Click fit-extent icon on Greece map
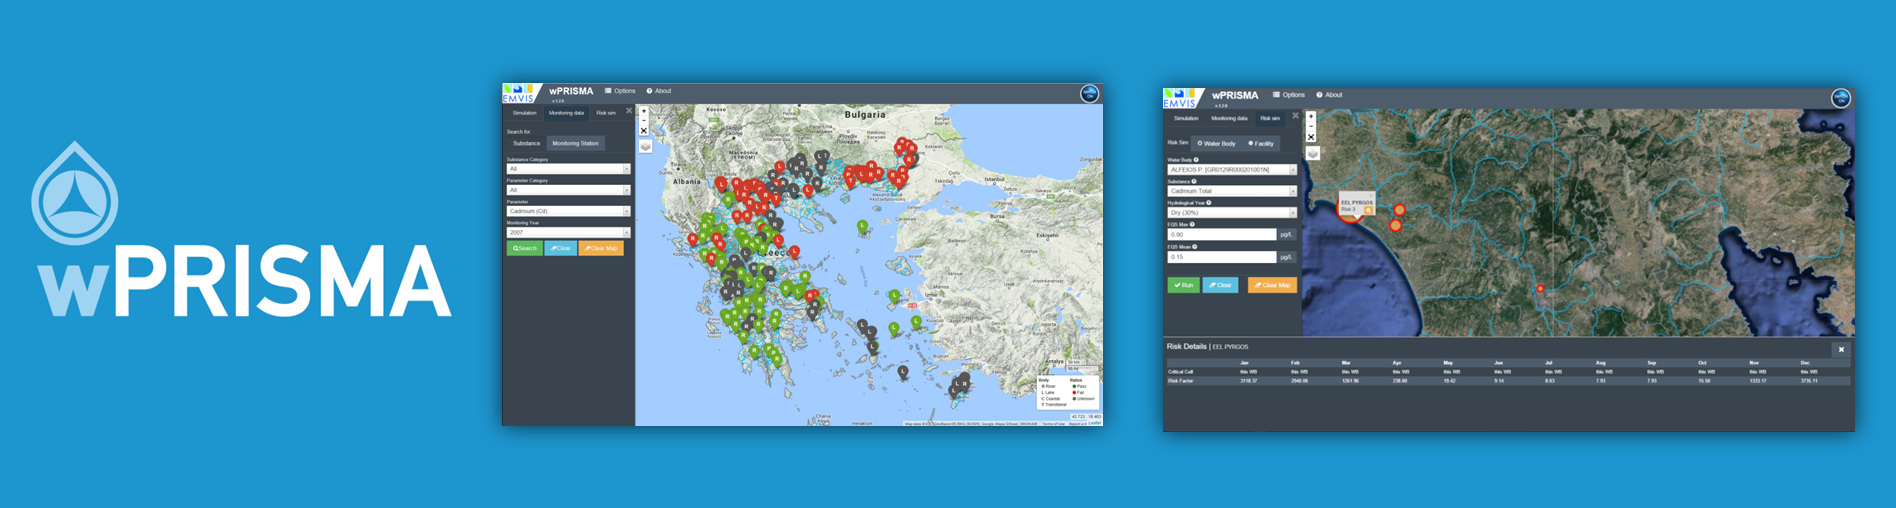Viewport: 1896px width, 508px height. (x=644, y=131)
